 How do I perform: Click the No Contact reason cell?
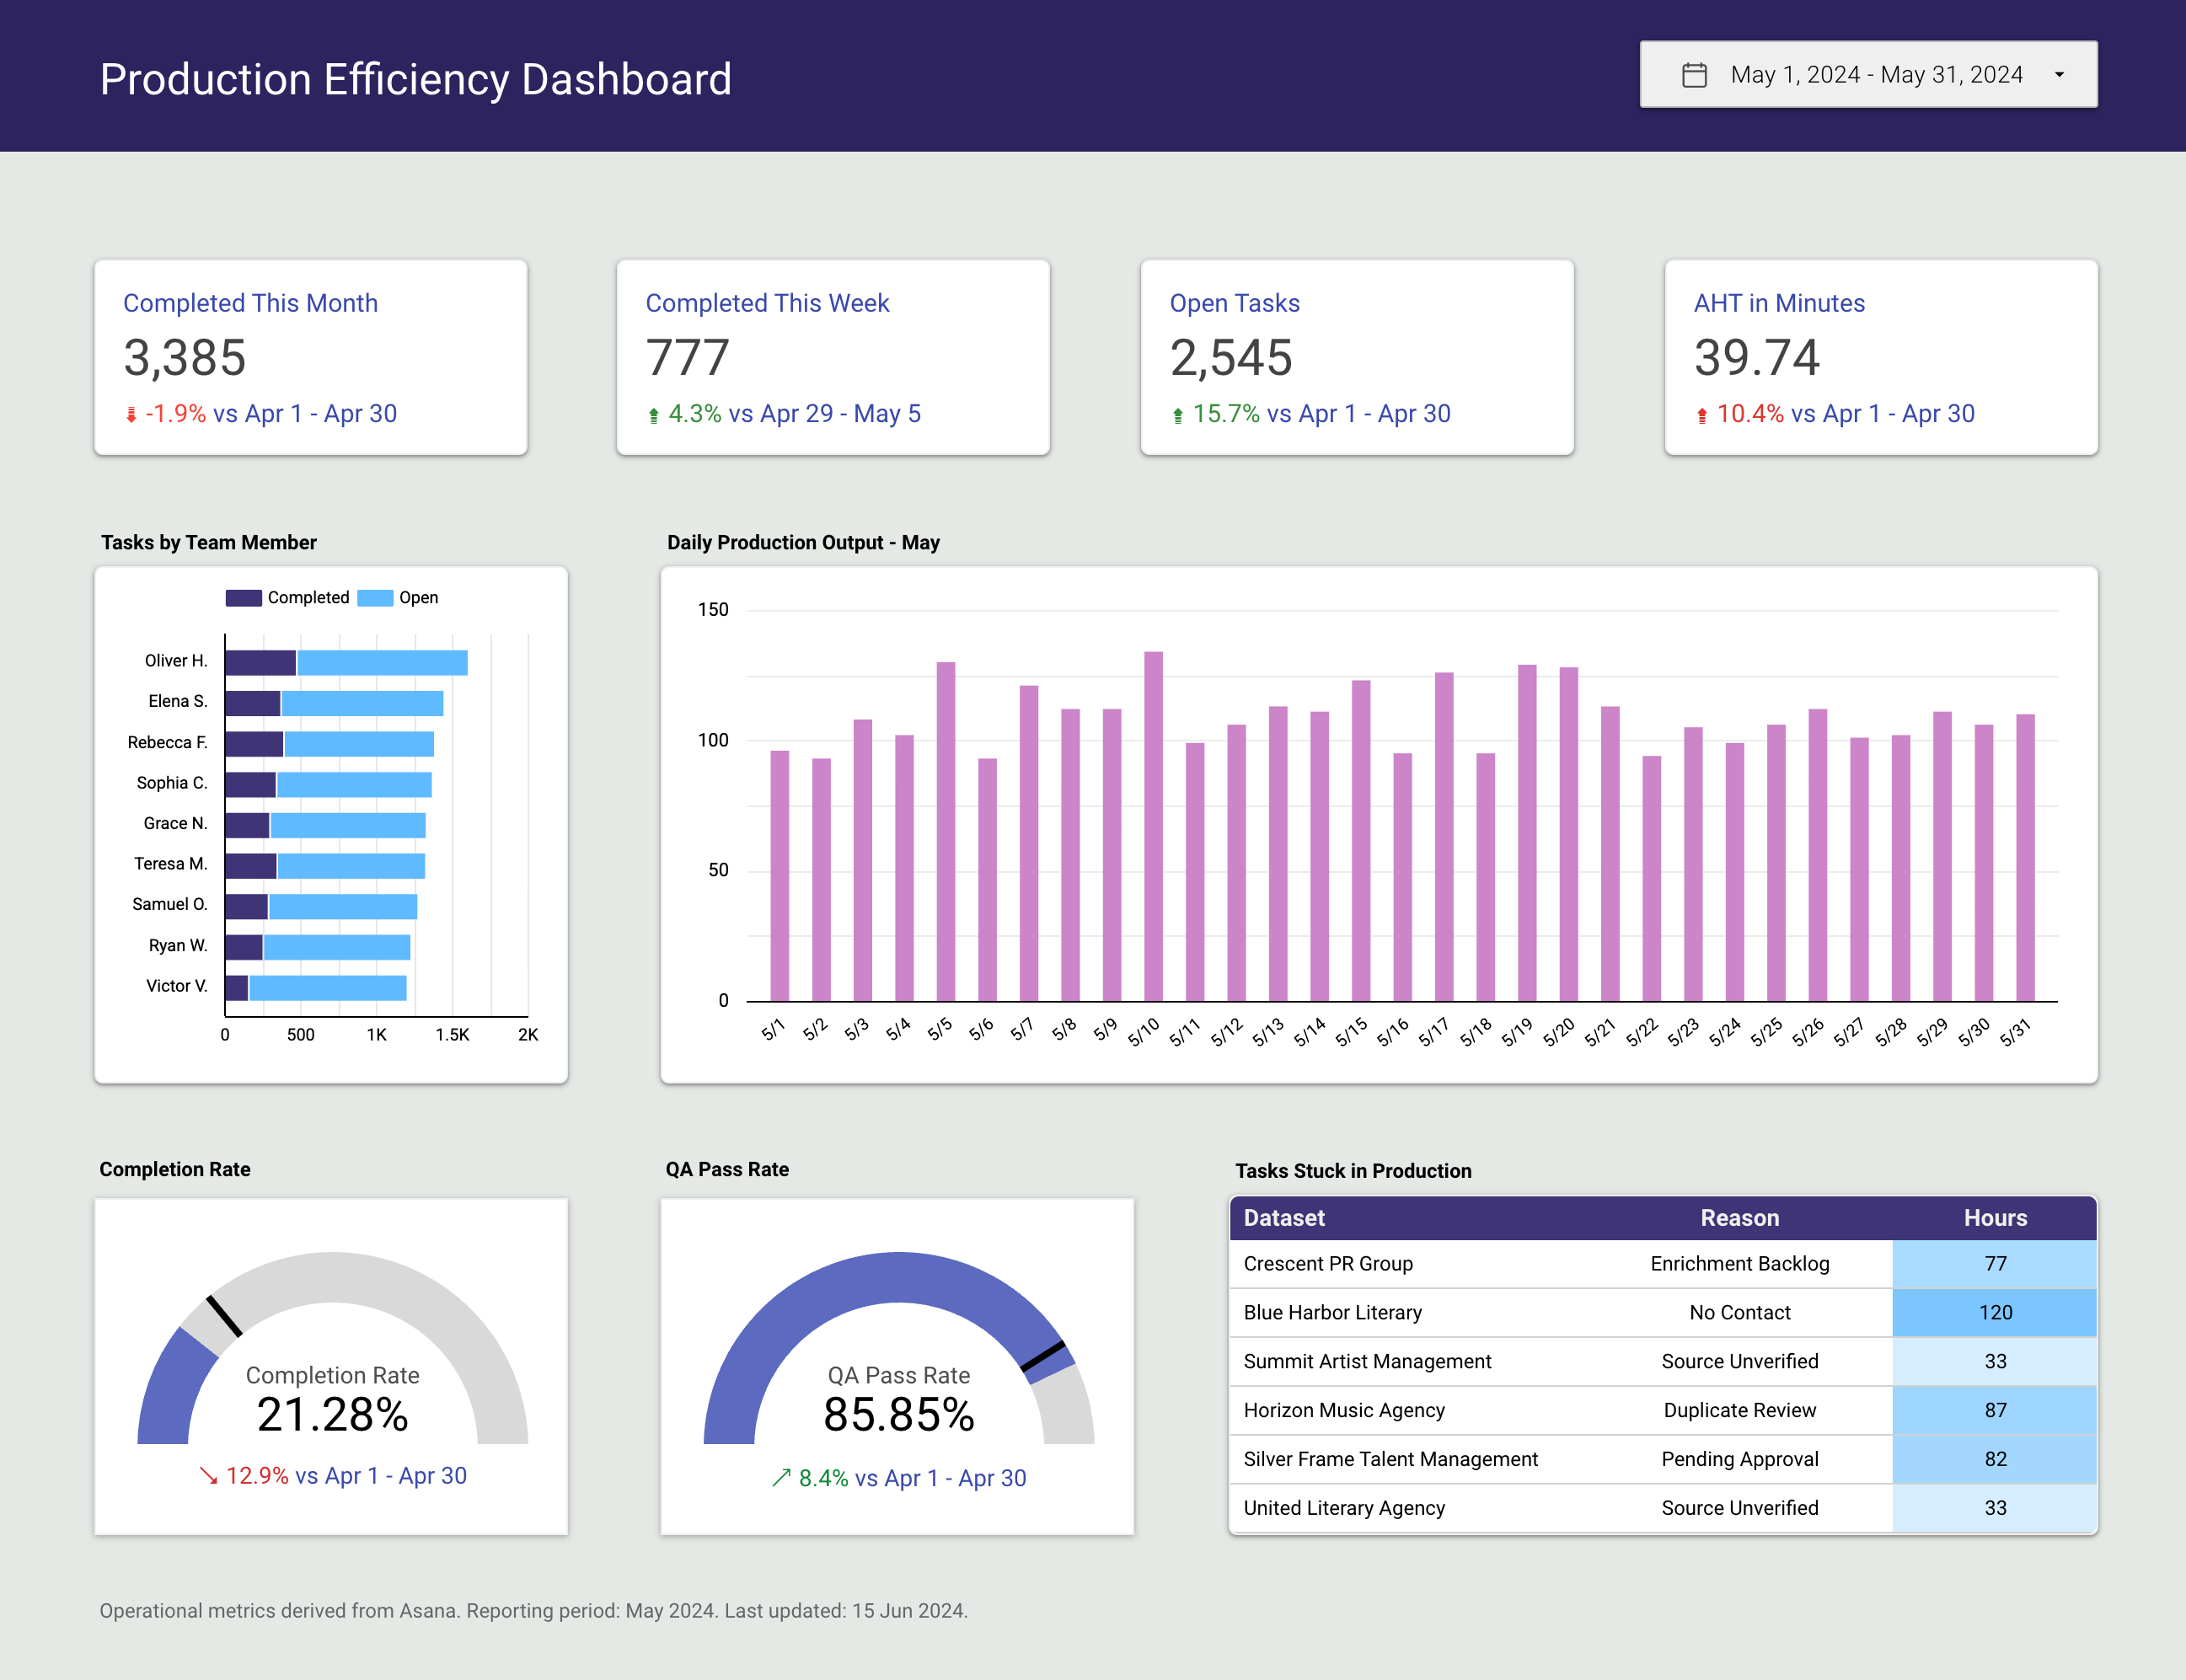[x=1740, y=1313]
